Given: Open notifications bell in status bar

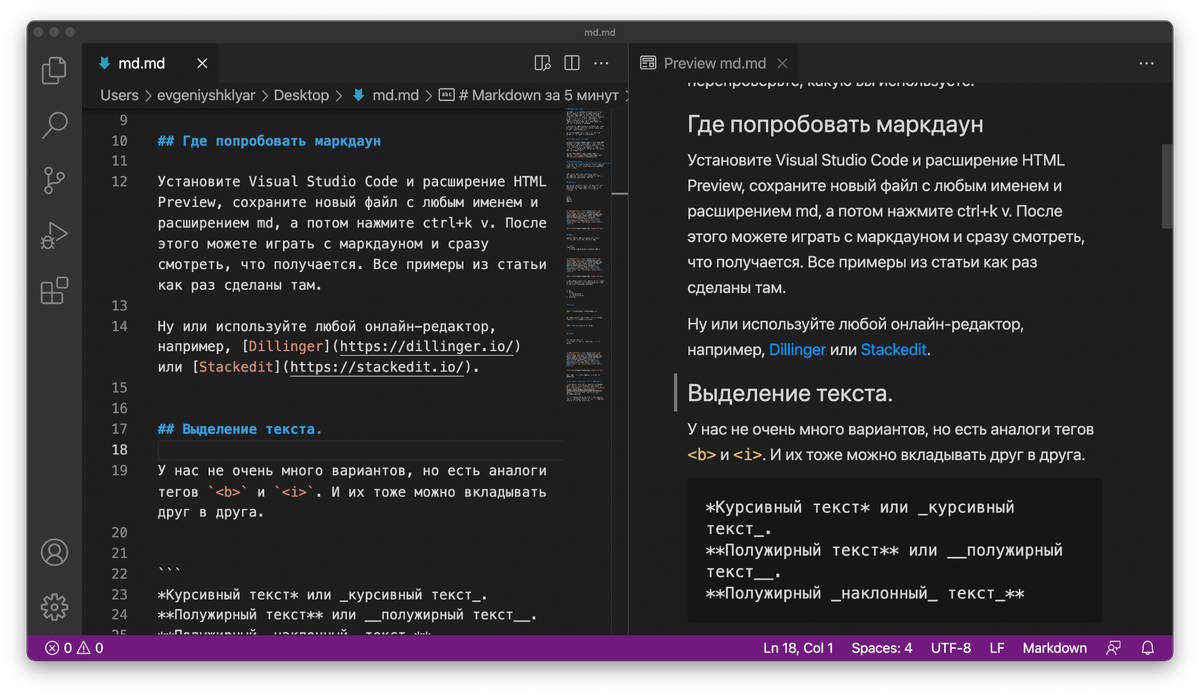Looking at the screenshot, I should pos(1149,648).
